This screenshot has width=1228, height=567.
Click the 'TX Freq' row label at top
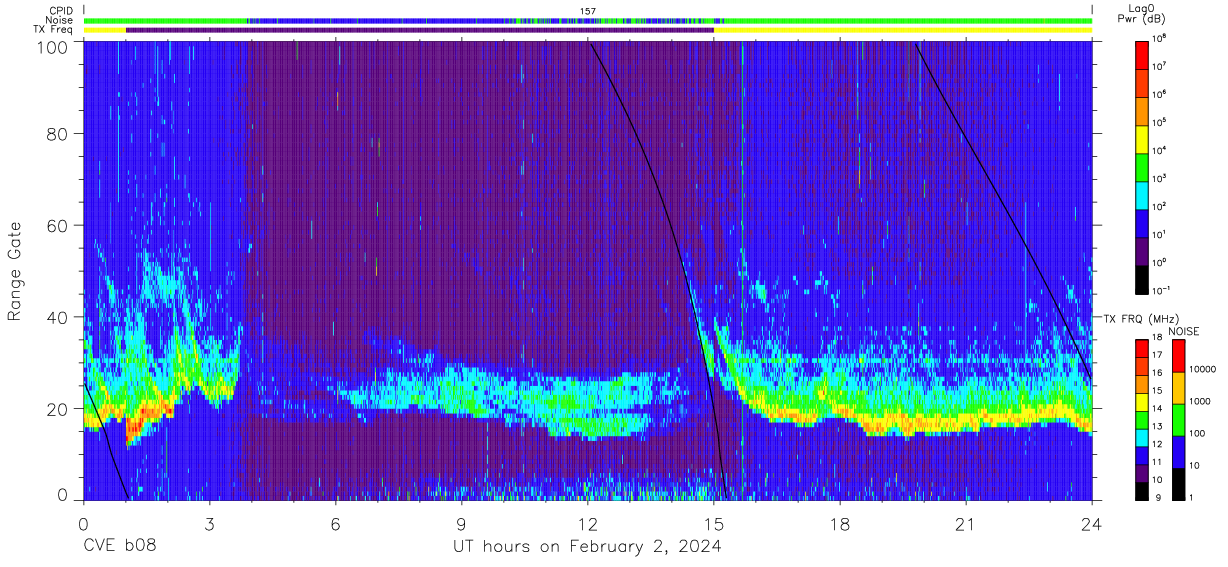(53, 30)
